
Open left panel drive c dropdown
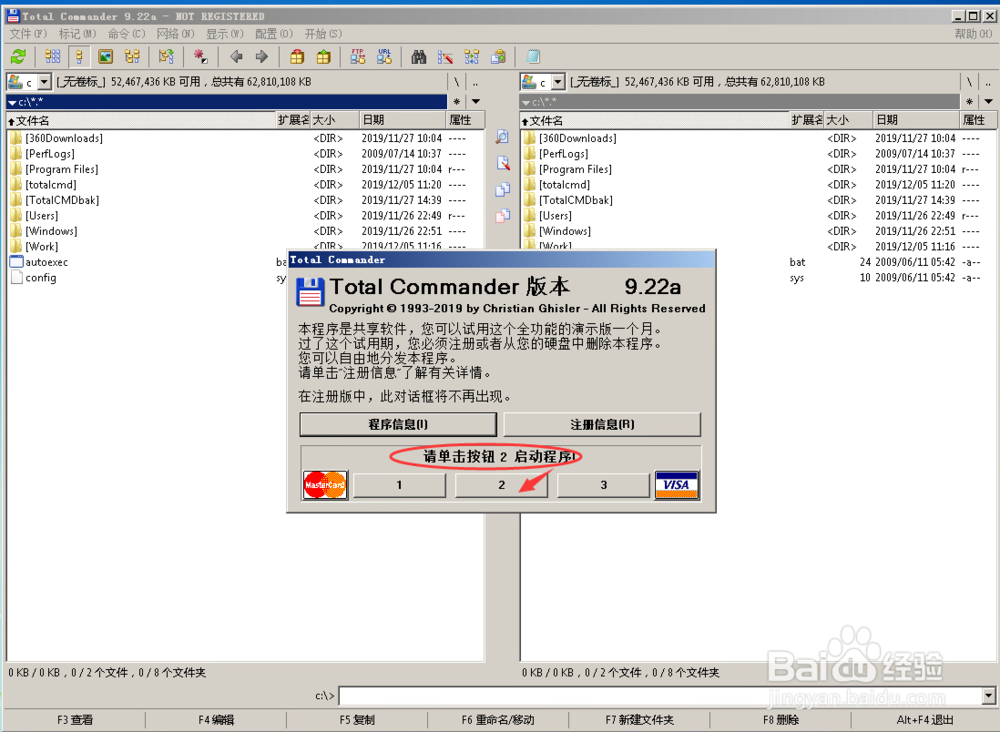click(x=45, y=82)
